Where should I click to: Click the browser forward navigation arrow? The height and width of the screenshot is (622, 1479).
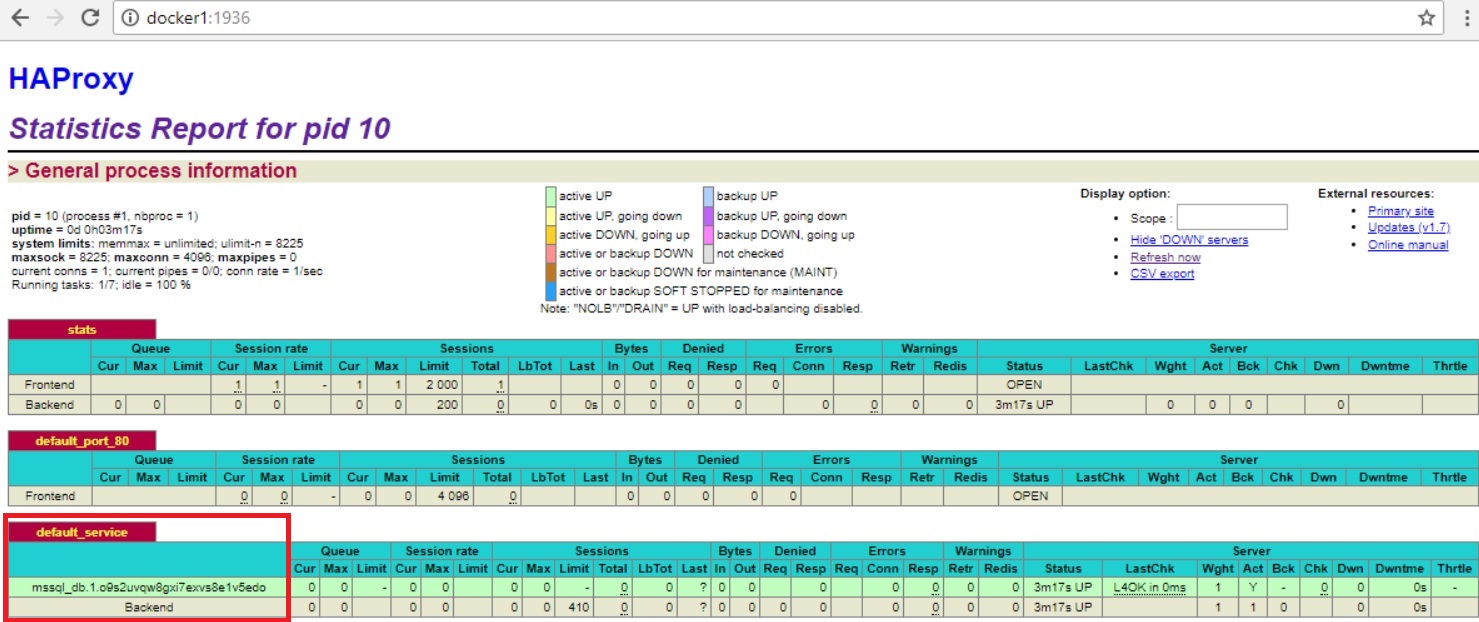pos(56,17)
